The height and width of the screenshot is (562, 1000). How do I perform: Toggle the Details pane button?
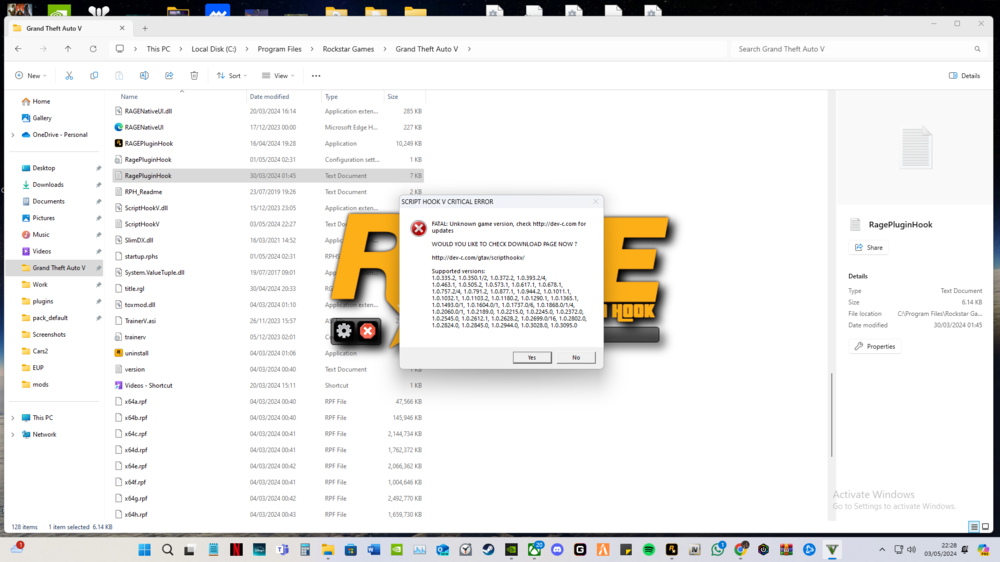tap(964, 75)
